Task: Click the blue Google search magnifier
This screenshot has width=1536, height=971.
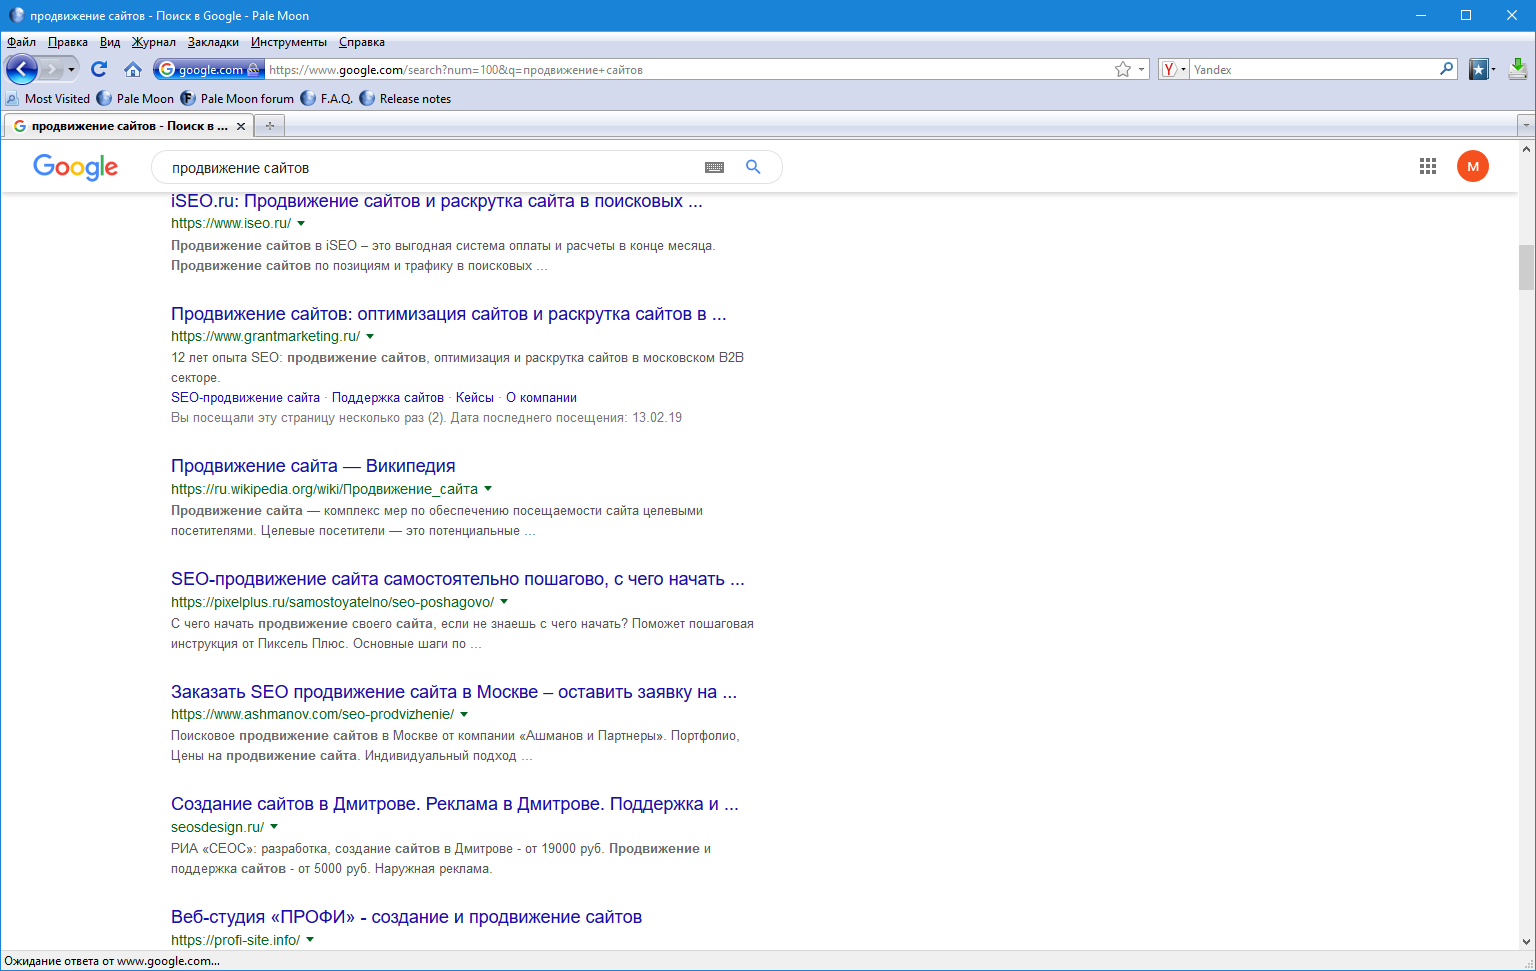Action: point(753,167)
